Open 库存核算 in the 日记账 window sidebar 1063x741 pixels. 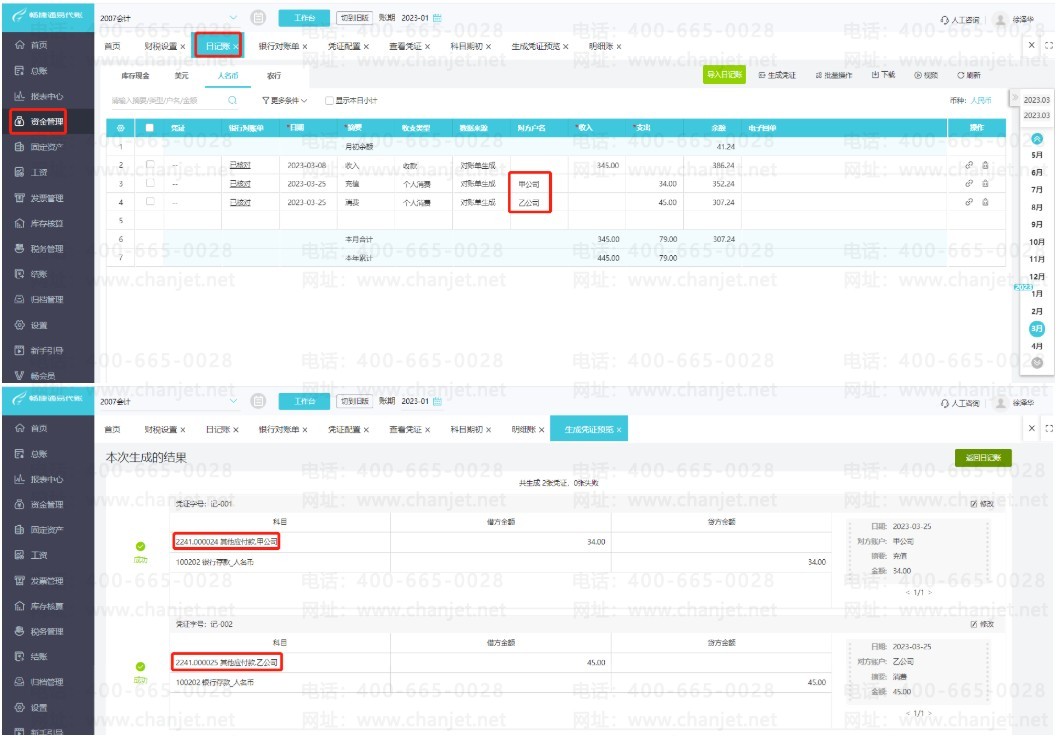pyautogui.click(x=39, y=223)
